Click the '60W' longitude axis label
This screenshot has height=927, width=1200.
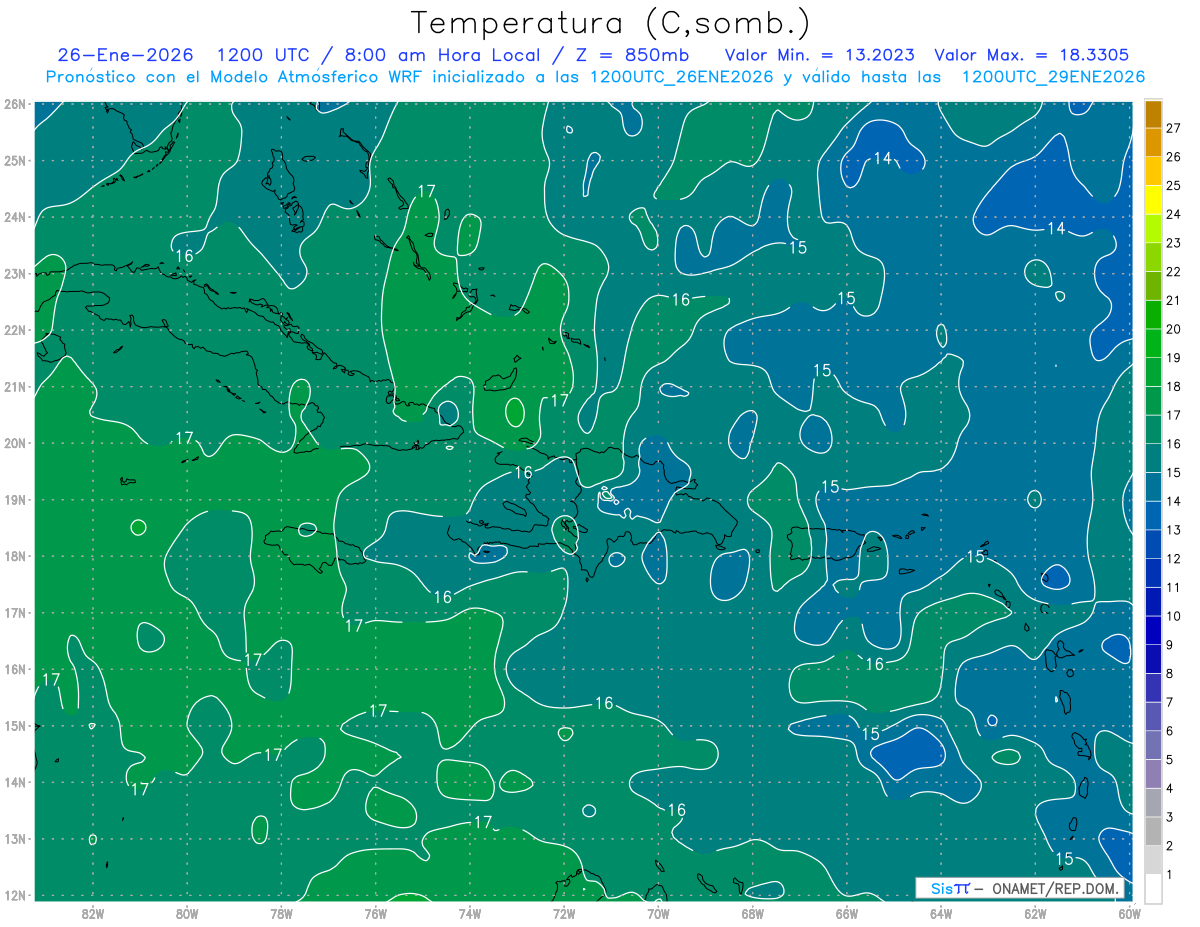[x=1129, y=912]
